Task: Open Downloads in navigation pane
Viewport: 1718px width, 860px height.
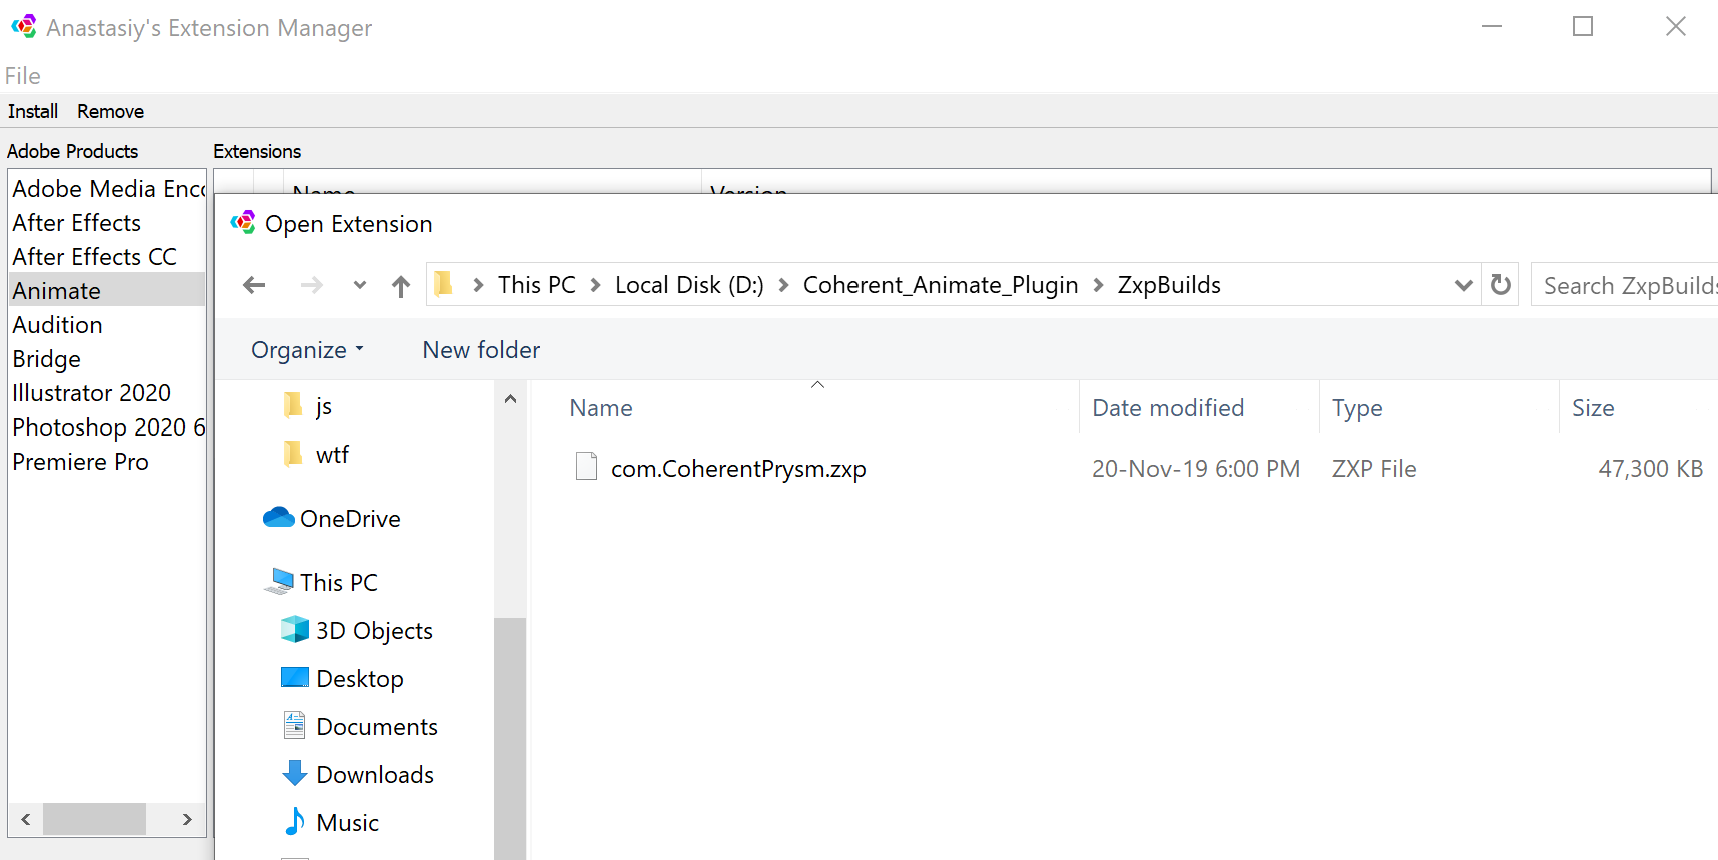Action: pyautogui.click(x=359, y=774)
